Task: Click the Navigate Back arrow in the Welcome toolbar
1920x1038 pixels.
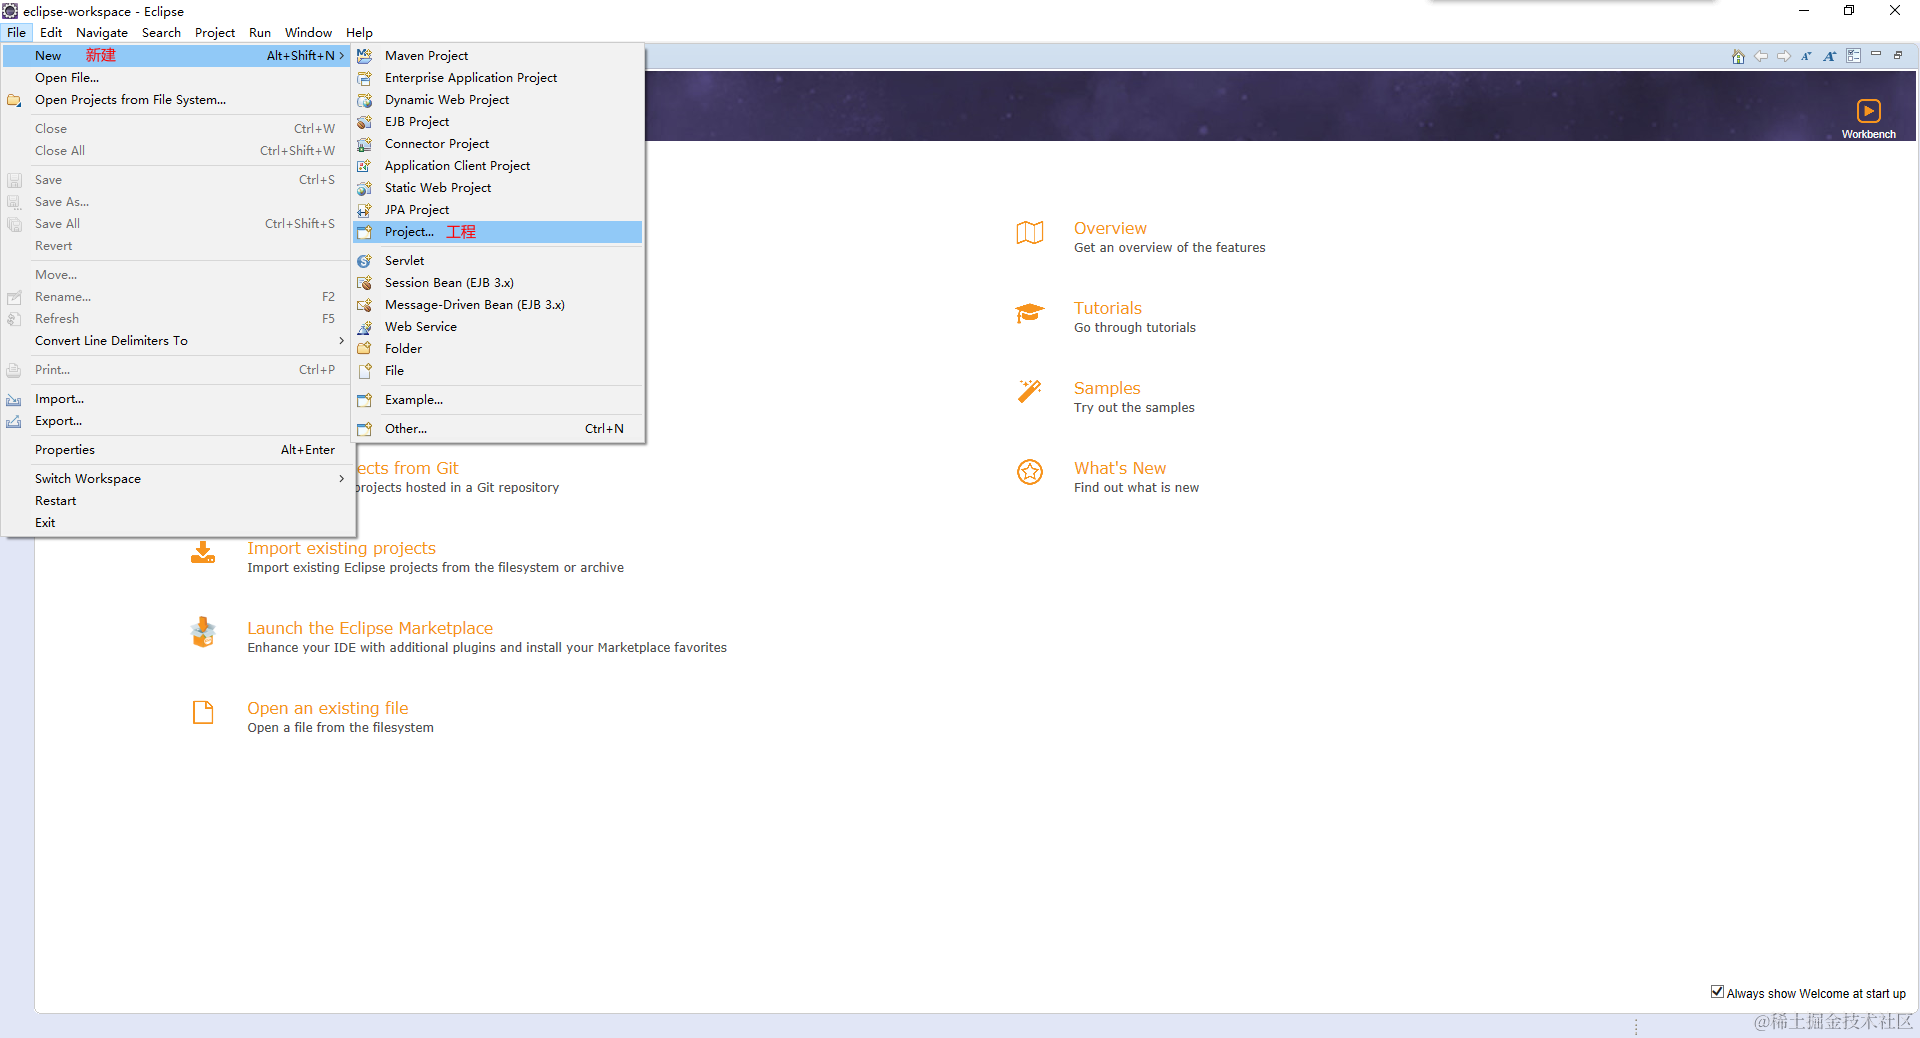Action: (x=1761, y=56)
